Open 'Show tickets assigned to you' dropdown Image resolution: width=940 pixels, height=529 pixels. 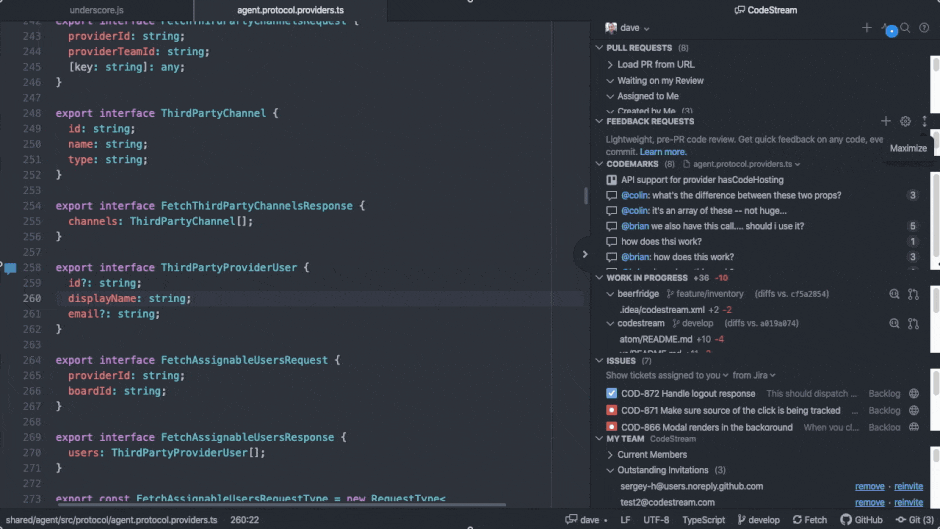667,375
